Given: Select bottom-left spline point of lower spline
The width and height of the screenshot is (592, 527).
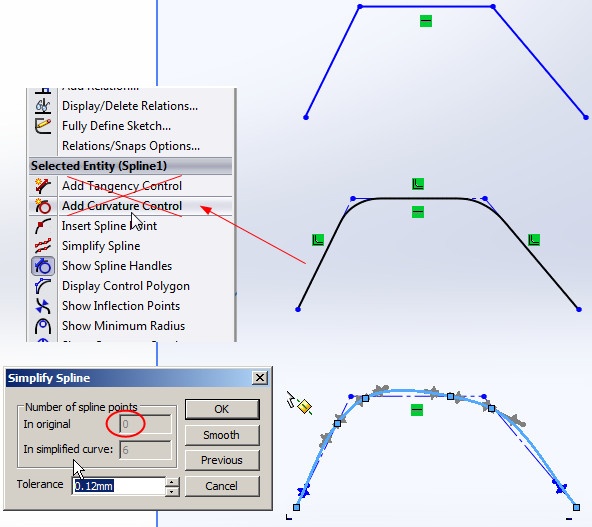Looking at the screenshot, I should pos(296,507).
